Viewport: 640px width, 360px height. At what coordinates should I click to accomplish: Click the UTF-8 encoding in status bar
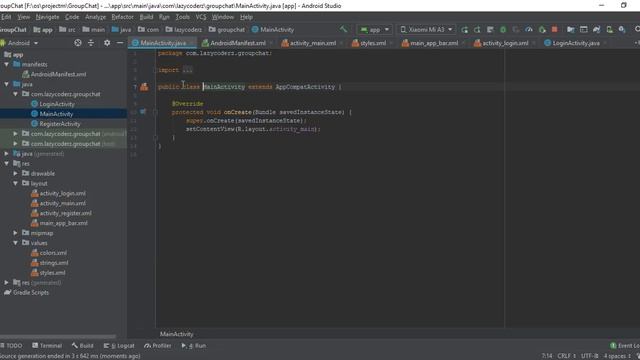coord(589,356)
